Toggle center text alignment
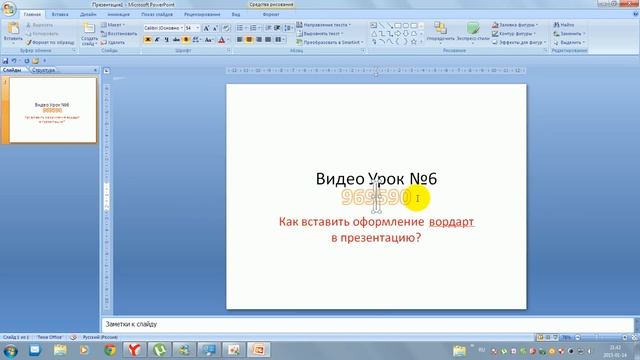 (x=249, y=40)
